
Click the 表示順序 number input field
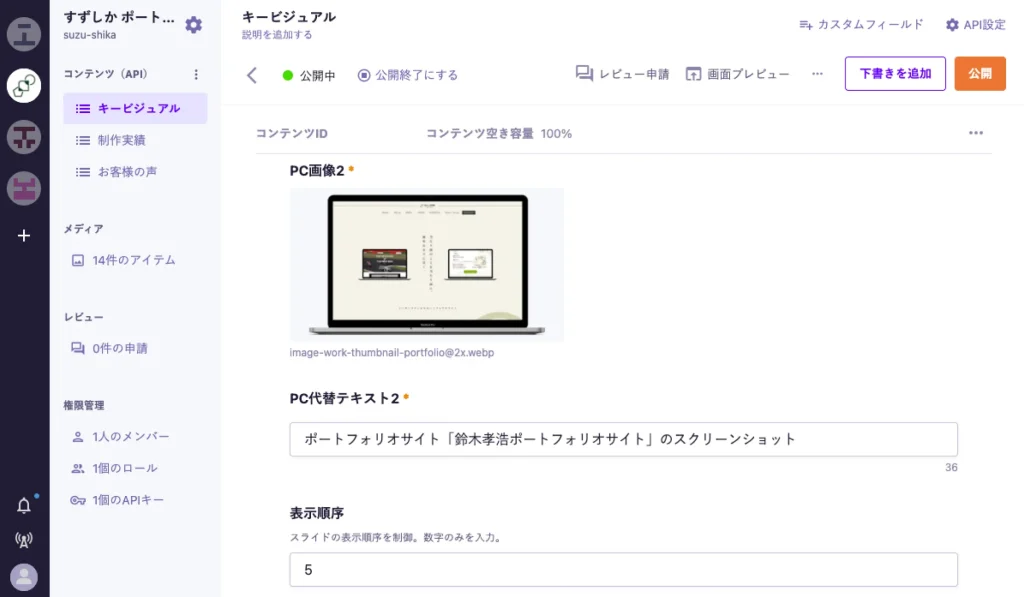pos(623,569)
